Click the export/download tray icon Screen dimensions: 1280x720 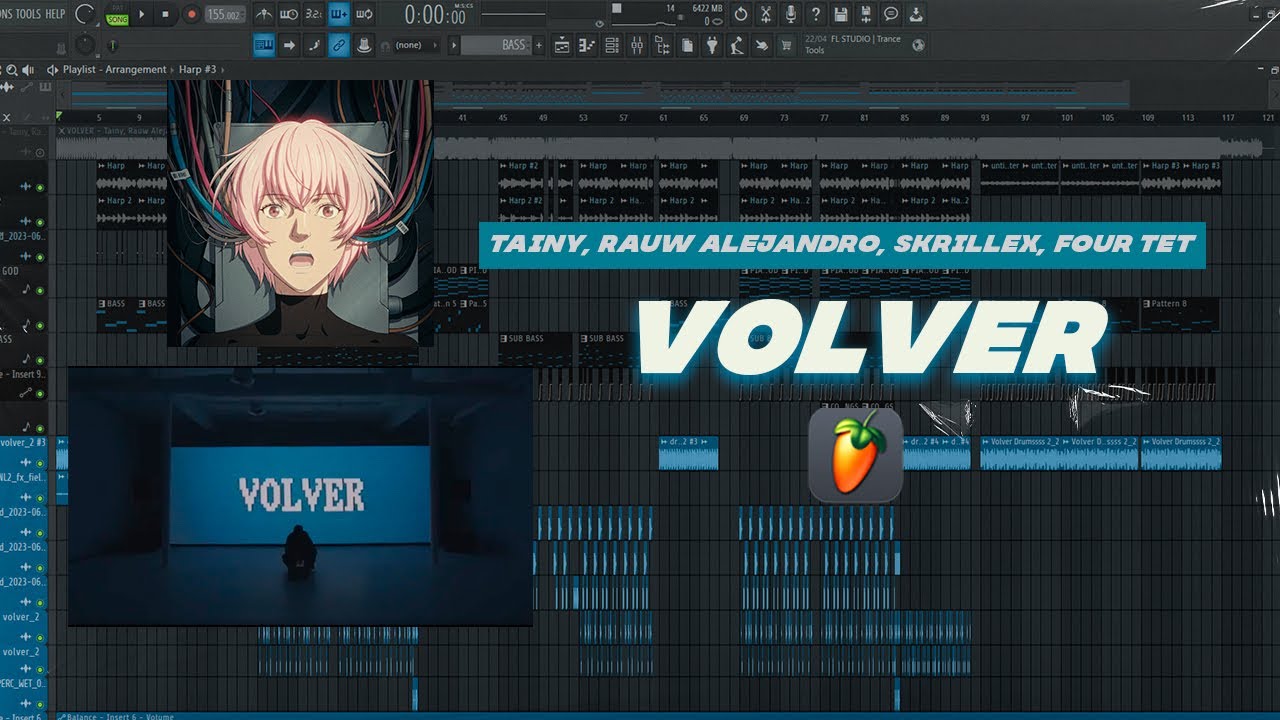tap(917, 14)
